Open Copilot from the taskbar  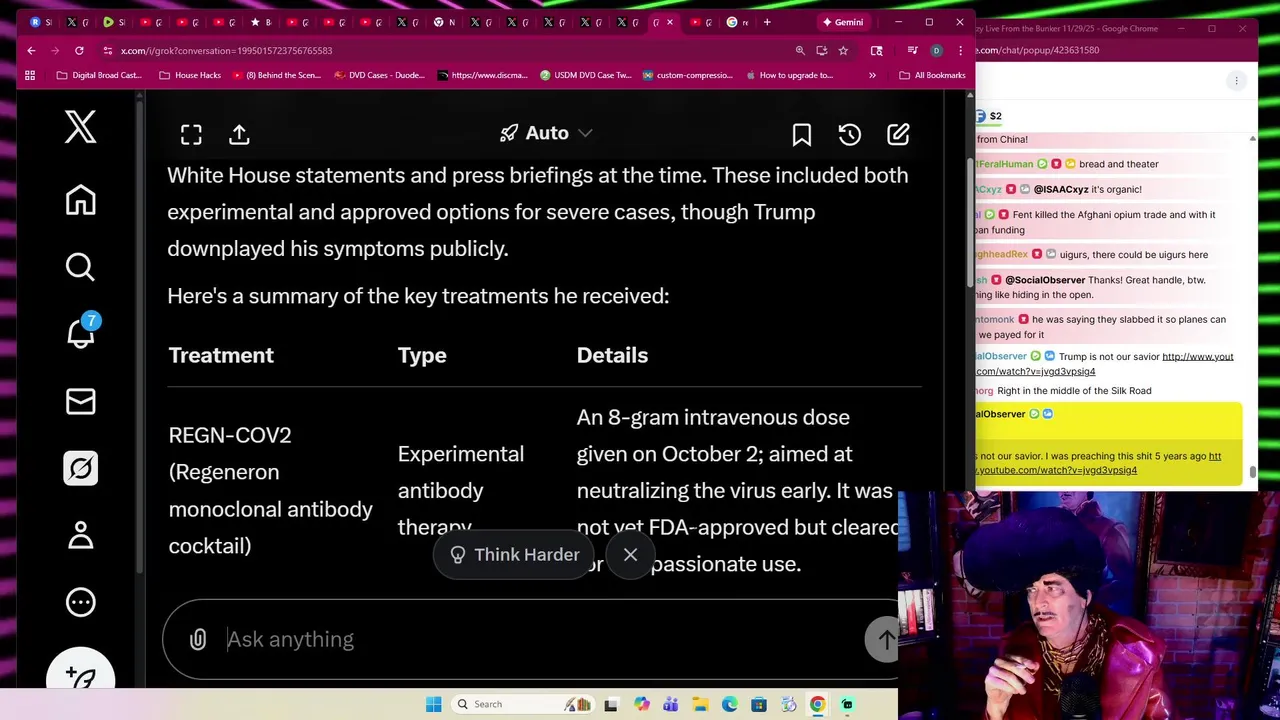click(641, 704)
